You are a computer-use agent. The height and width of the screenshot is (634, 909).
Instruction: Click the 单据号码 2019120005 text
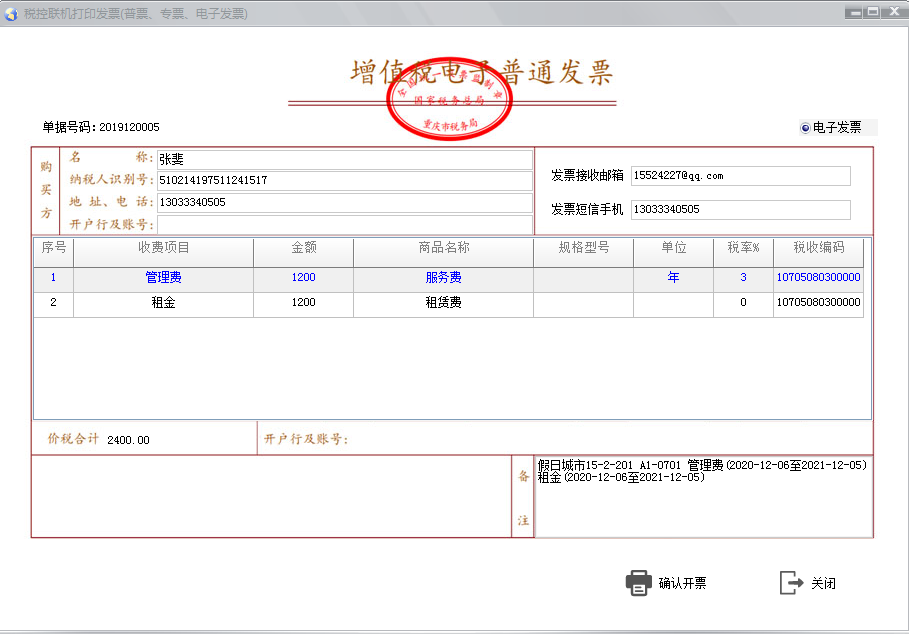tap(101, 127)
